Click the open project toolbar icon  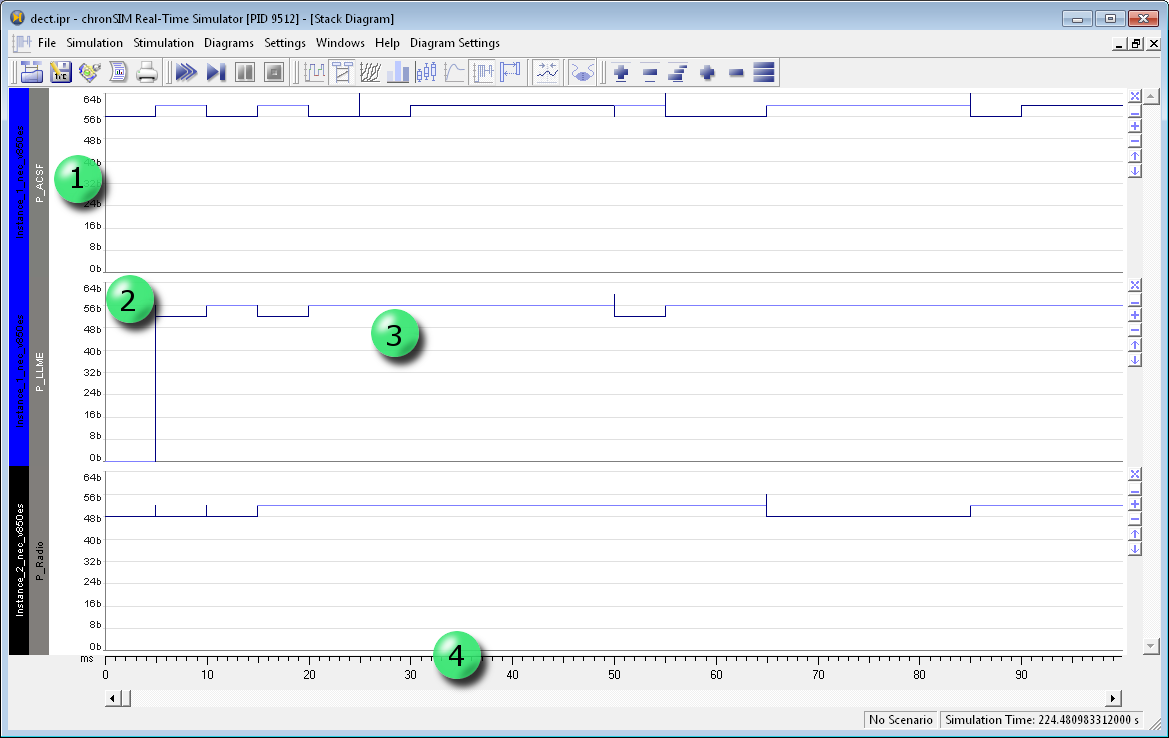coord(31,72)
